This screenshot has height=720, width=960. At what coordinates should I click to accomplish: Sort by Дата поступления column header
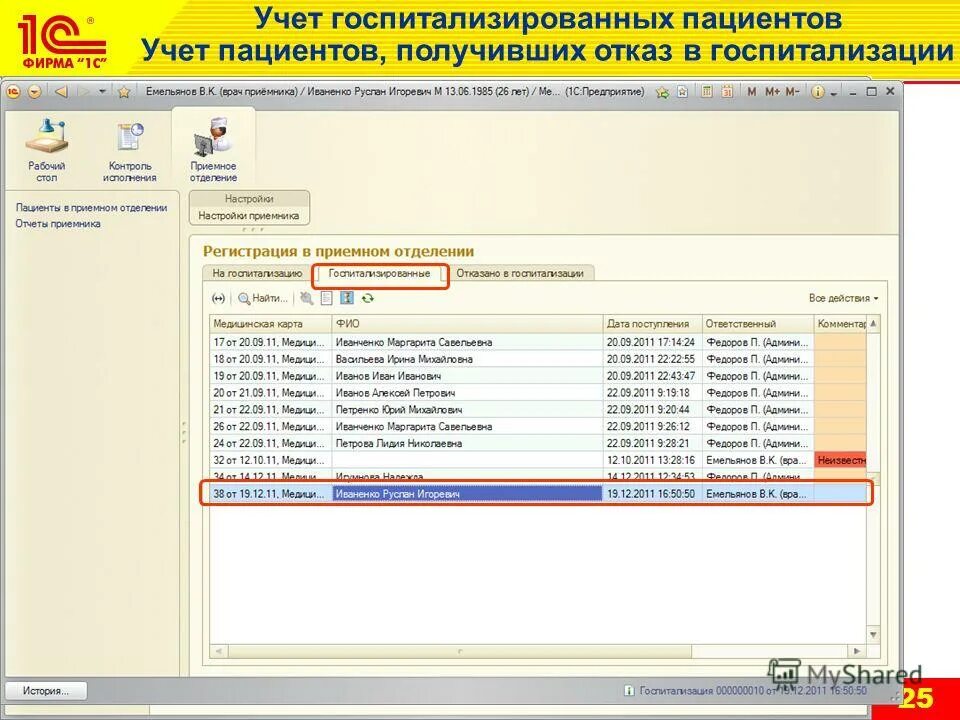[652, 324]
